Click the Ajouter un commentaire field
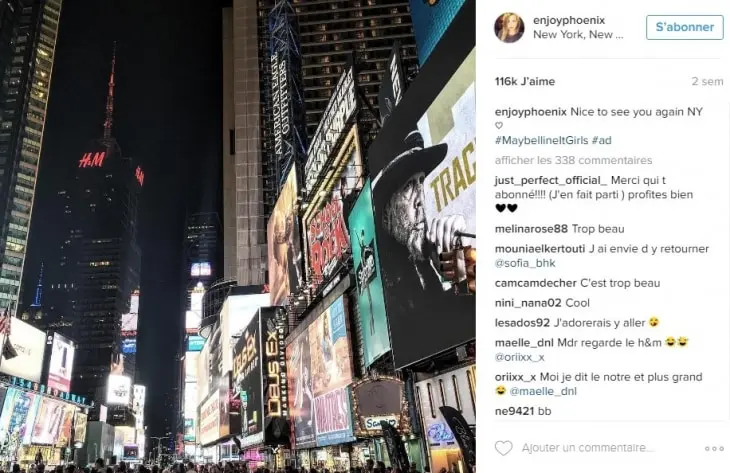 tap(588, 448)
